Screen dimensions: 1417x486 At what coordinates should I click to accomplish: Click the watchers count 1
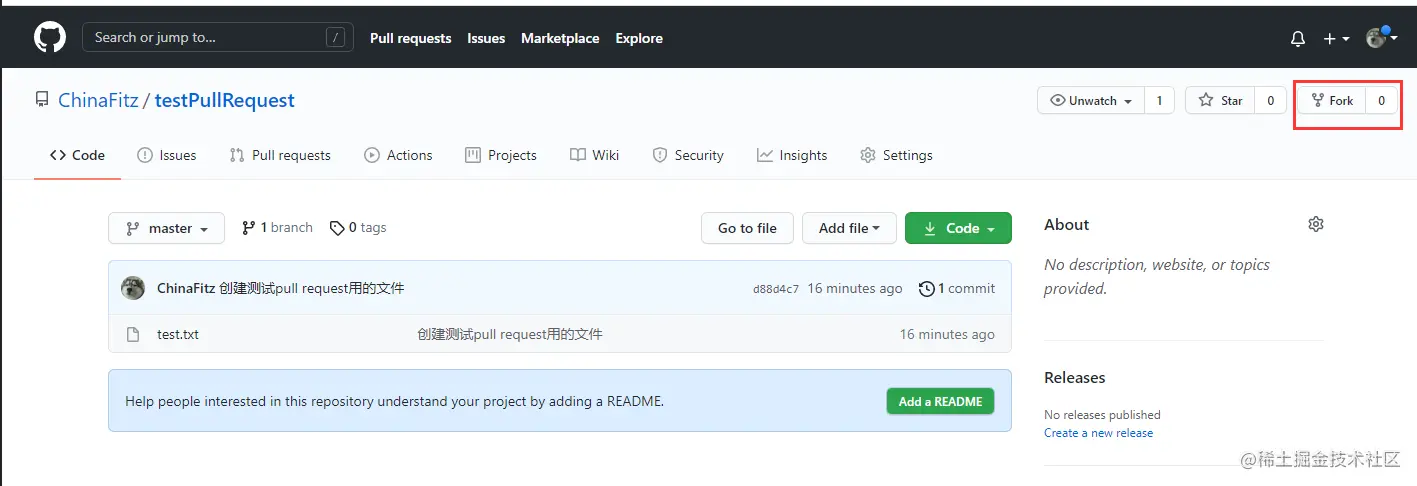(x=1159, y=100)
